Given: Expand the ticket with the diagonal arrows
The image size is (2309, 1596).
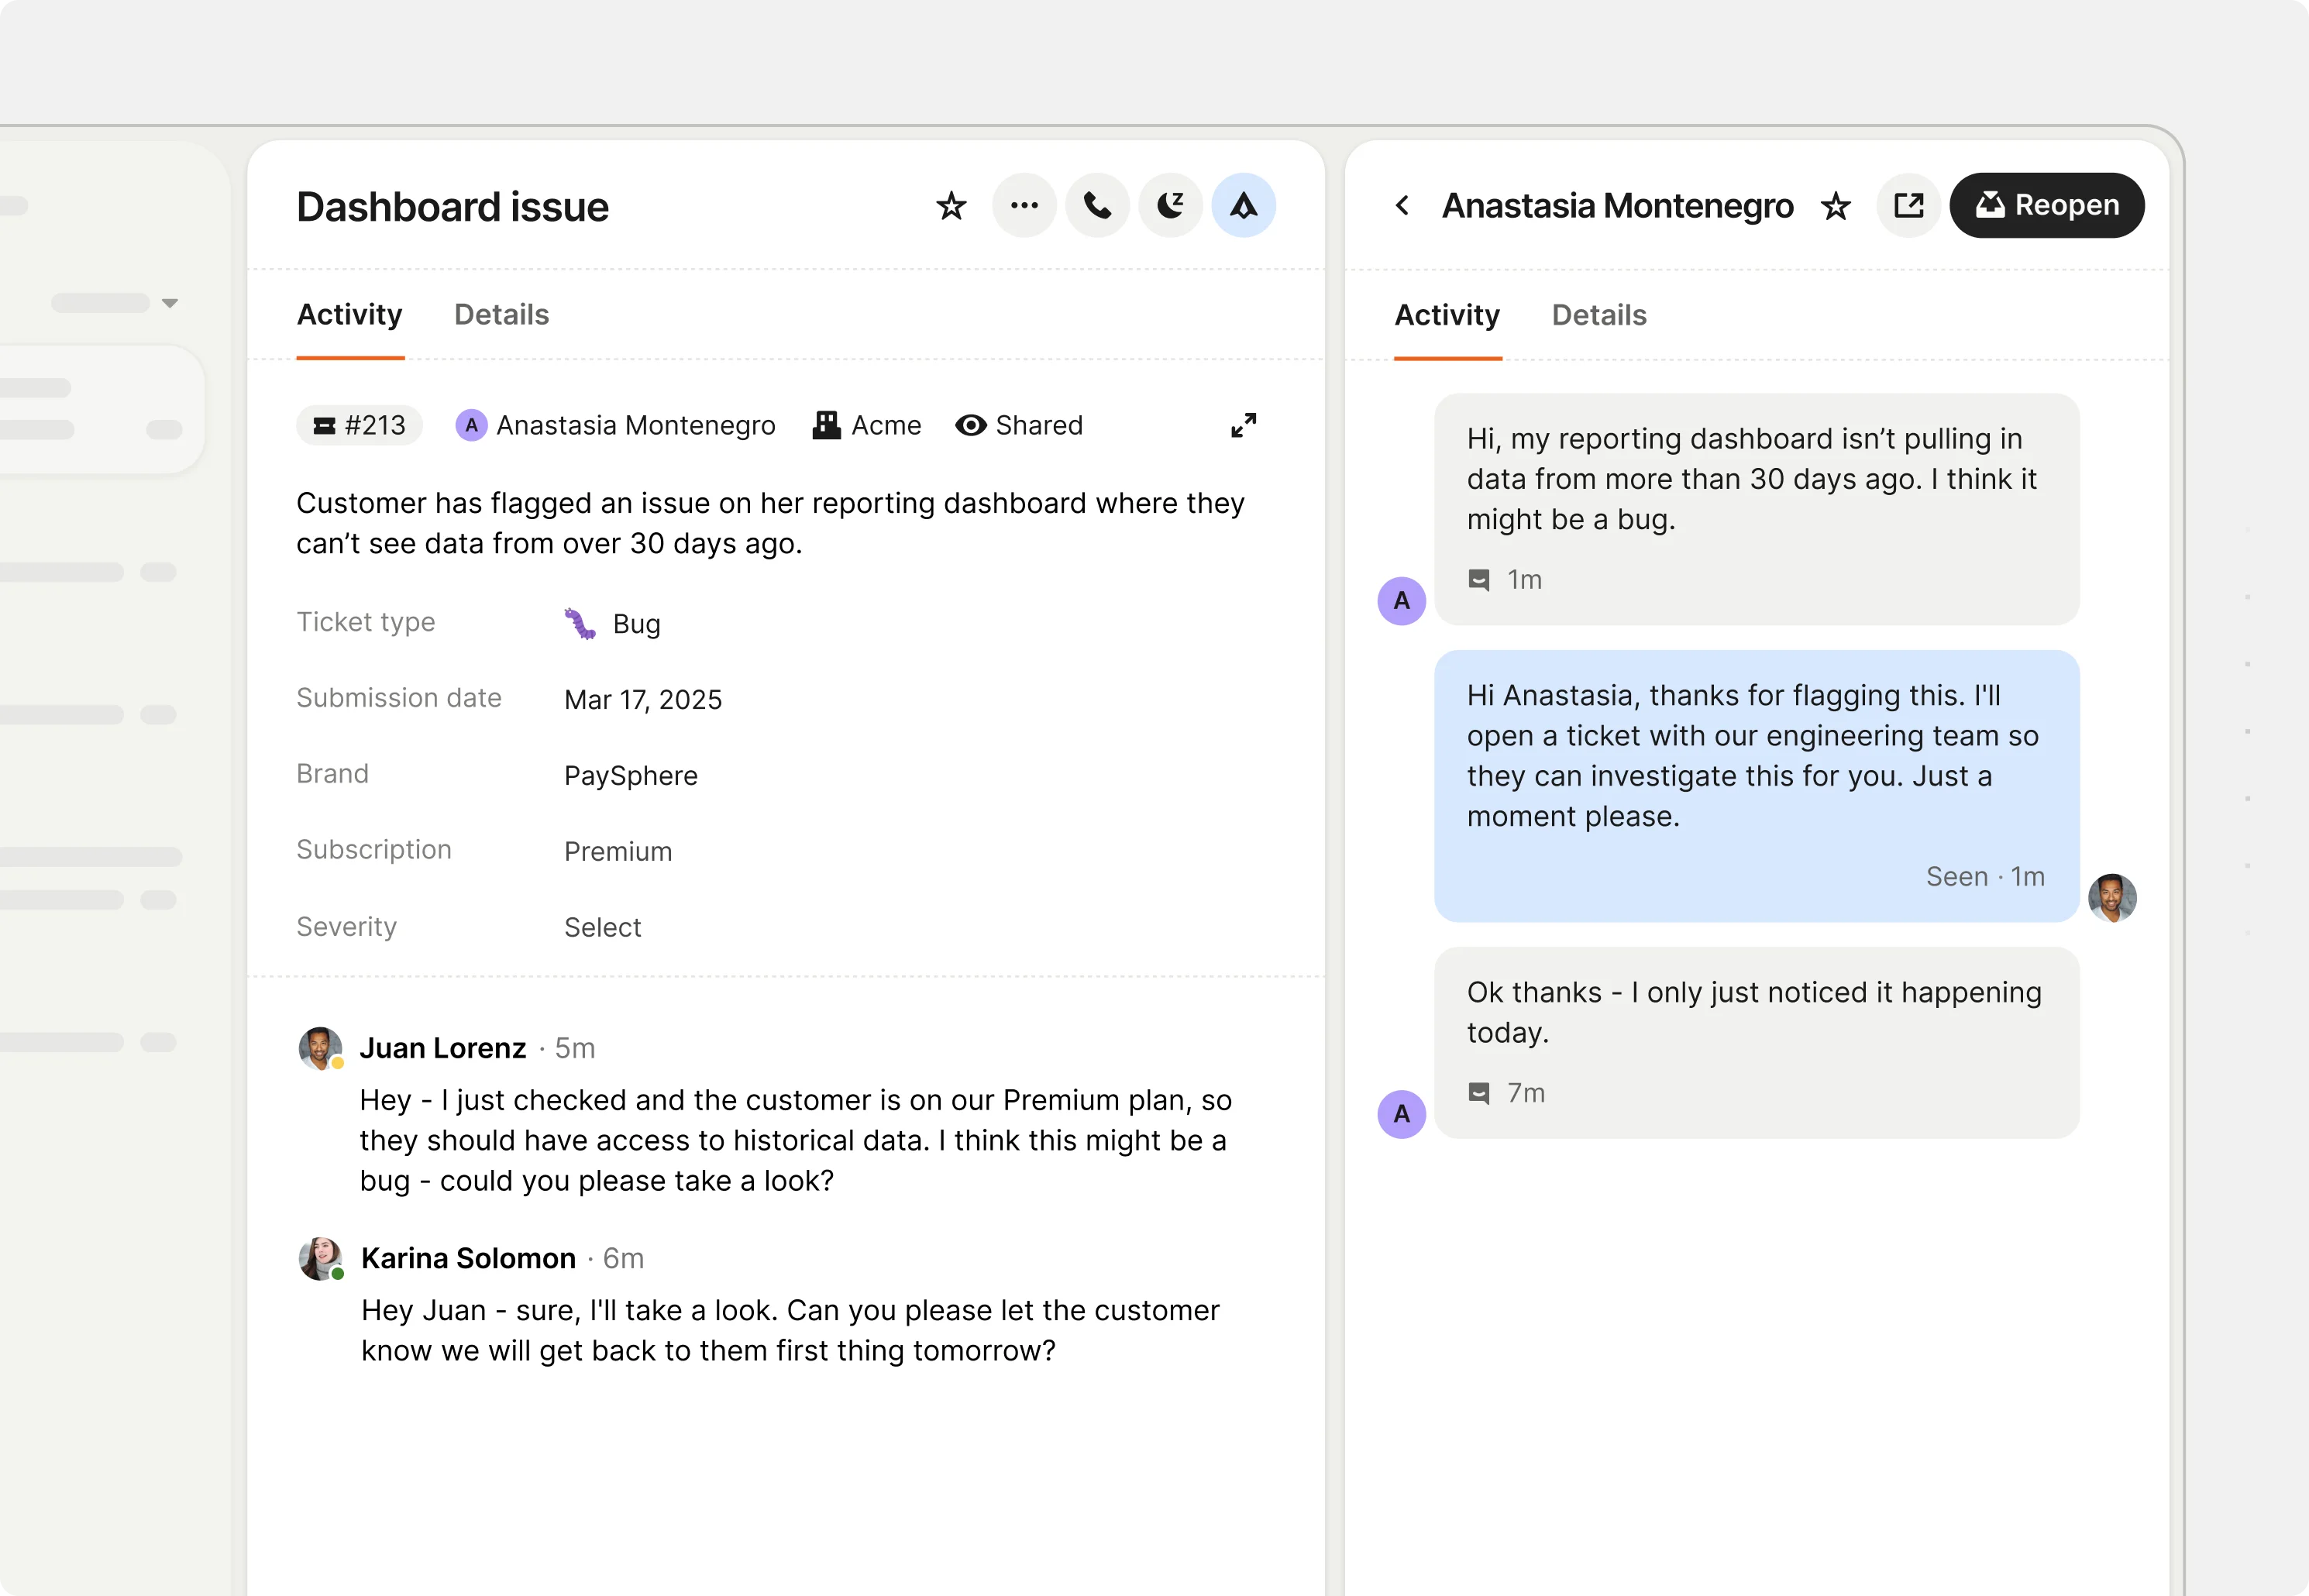Looking at the screenshot, I should (1243, 425).
